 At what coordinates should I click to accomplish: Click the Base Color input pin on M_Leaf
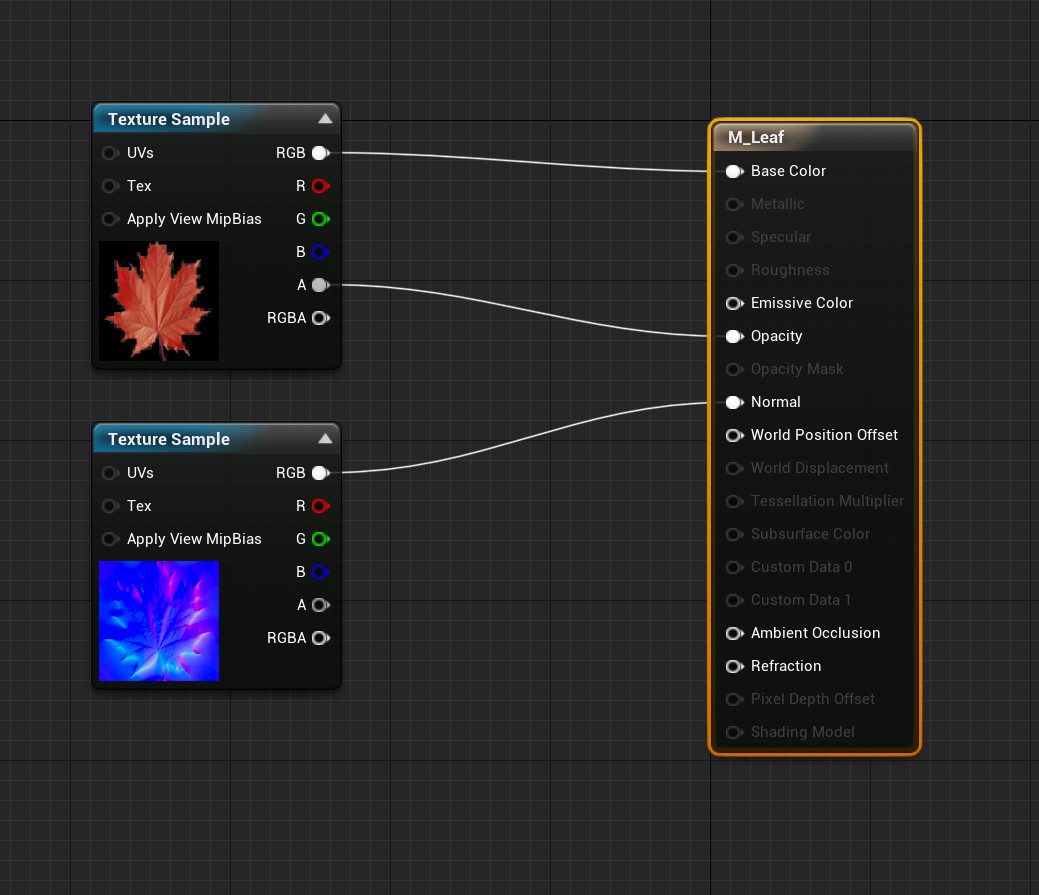pos(734,171)
